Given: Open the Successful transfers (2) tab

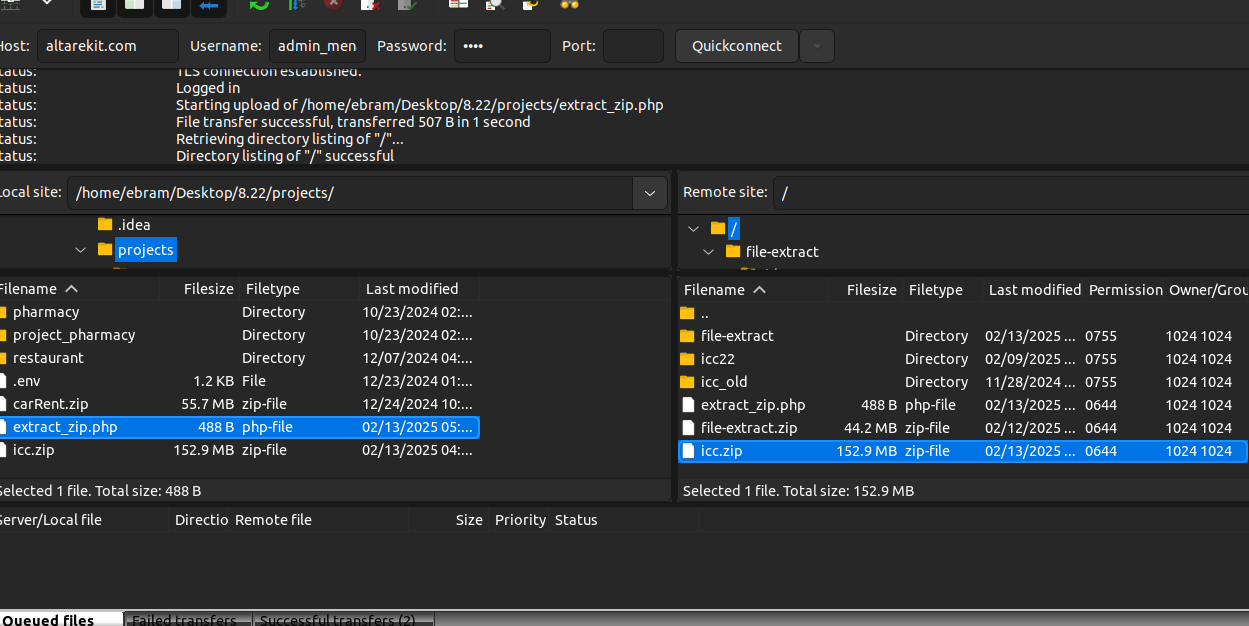Looking at the screenshot, I should click(338, 620).
